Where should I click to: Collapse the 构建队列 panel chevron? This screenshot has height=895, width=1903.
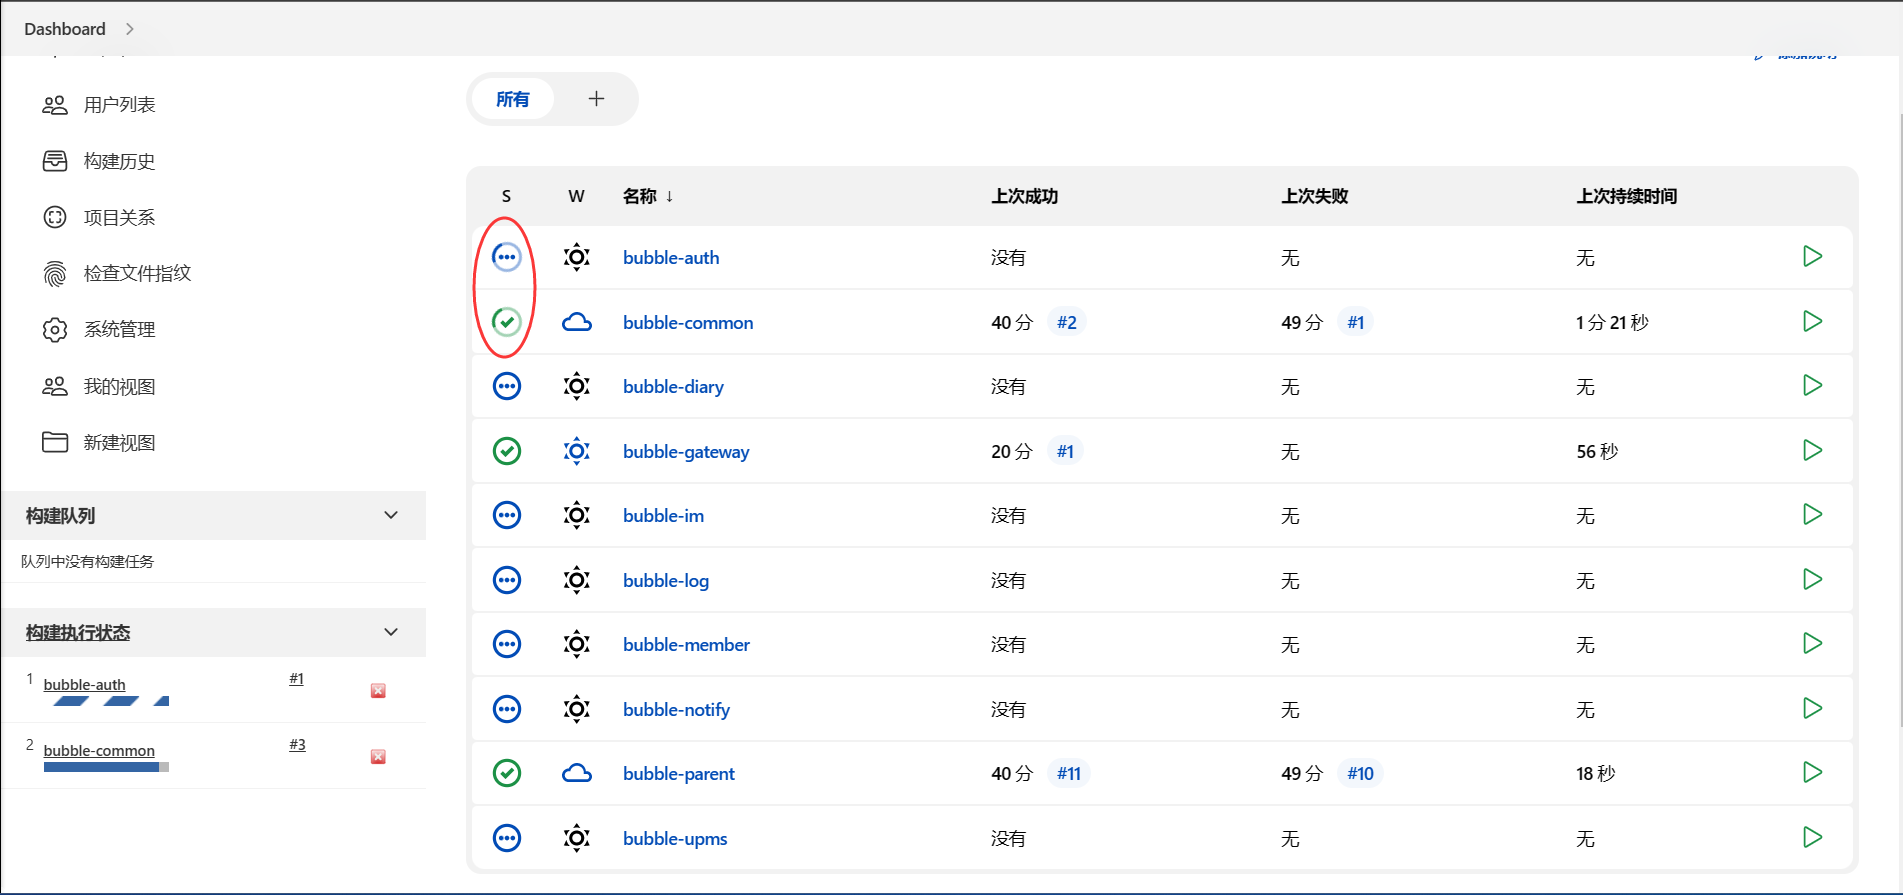click(391, 515)
